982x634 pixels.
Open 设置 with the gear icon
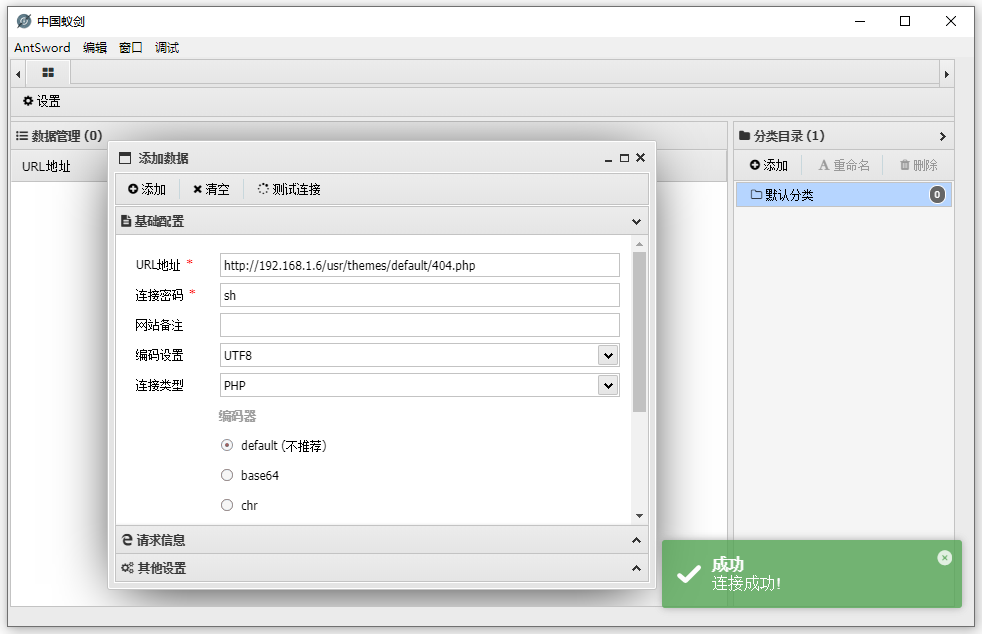pyautogui.click(x=41, y=101)
